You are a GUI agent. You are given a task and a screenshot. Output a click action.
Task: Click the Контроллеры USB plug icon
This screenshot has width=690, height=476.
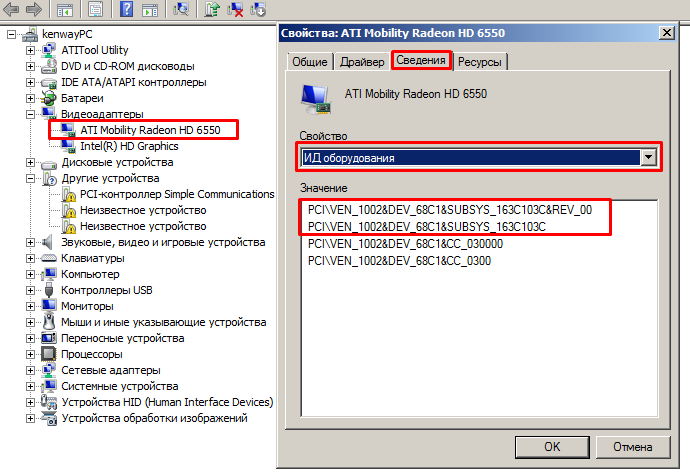click(x=49, y=290)
